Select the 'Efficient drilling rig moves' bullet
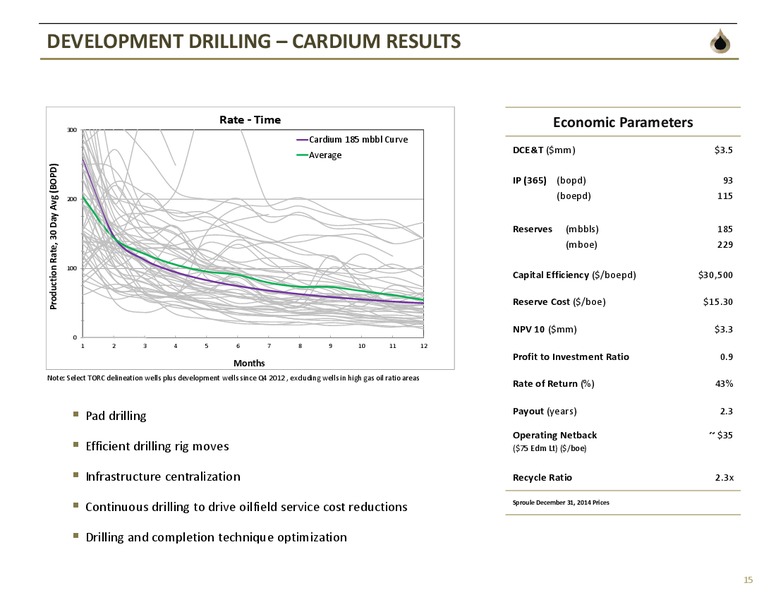The width and height of the screenshot is (776, 600). click(157, 446)
